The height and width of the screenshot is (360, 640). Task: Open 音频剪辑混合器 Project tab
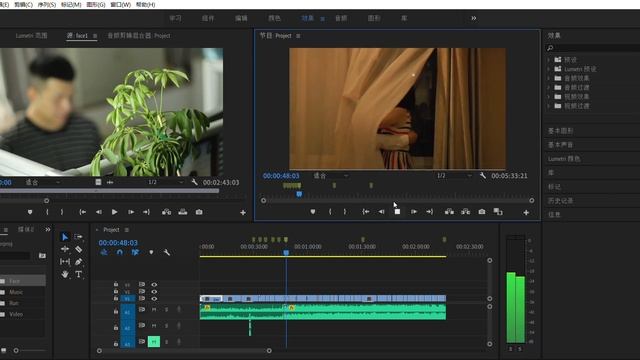coord(139,36)
